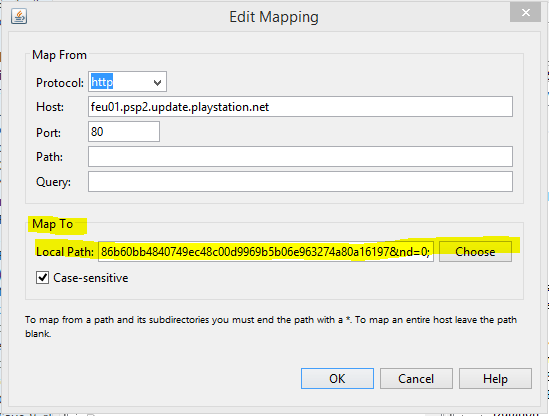Focus the Host field with feu01.psp2.update.playstation.net
This screenshot has width=549, height=416.
(x=300, y=107)
